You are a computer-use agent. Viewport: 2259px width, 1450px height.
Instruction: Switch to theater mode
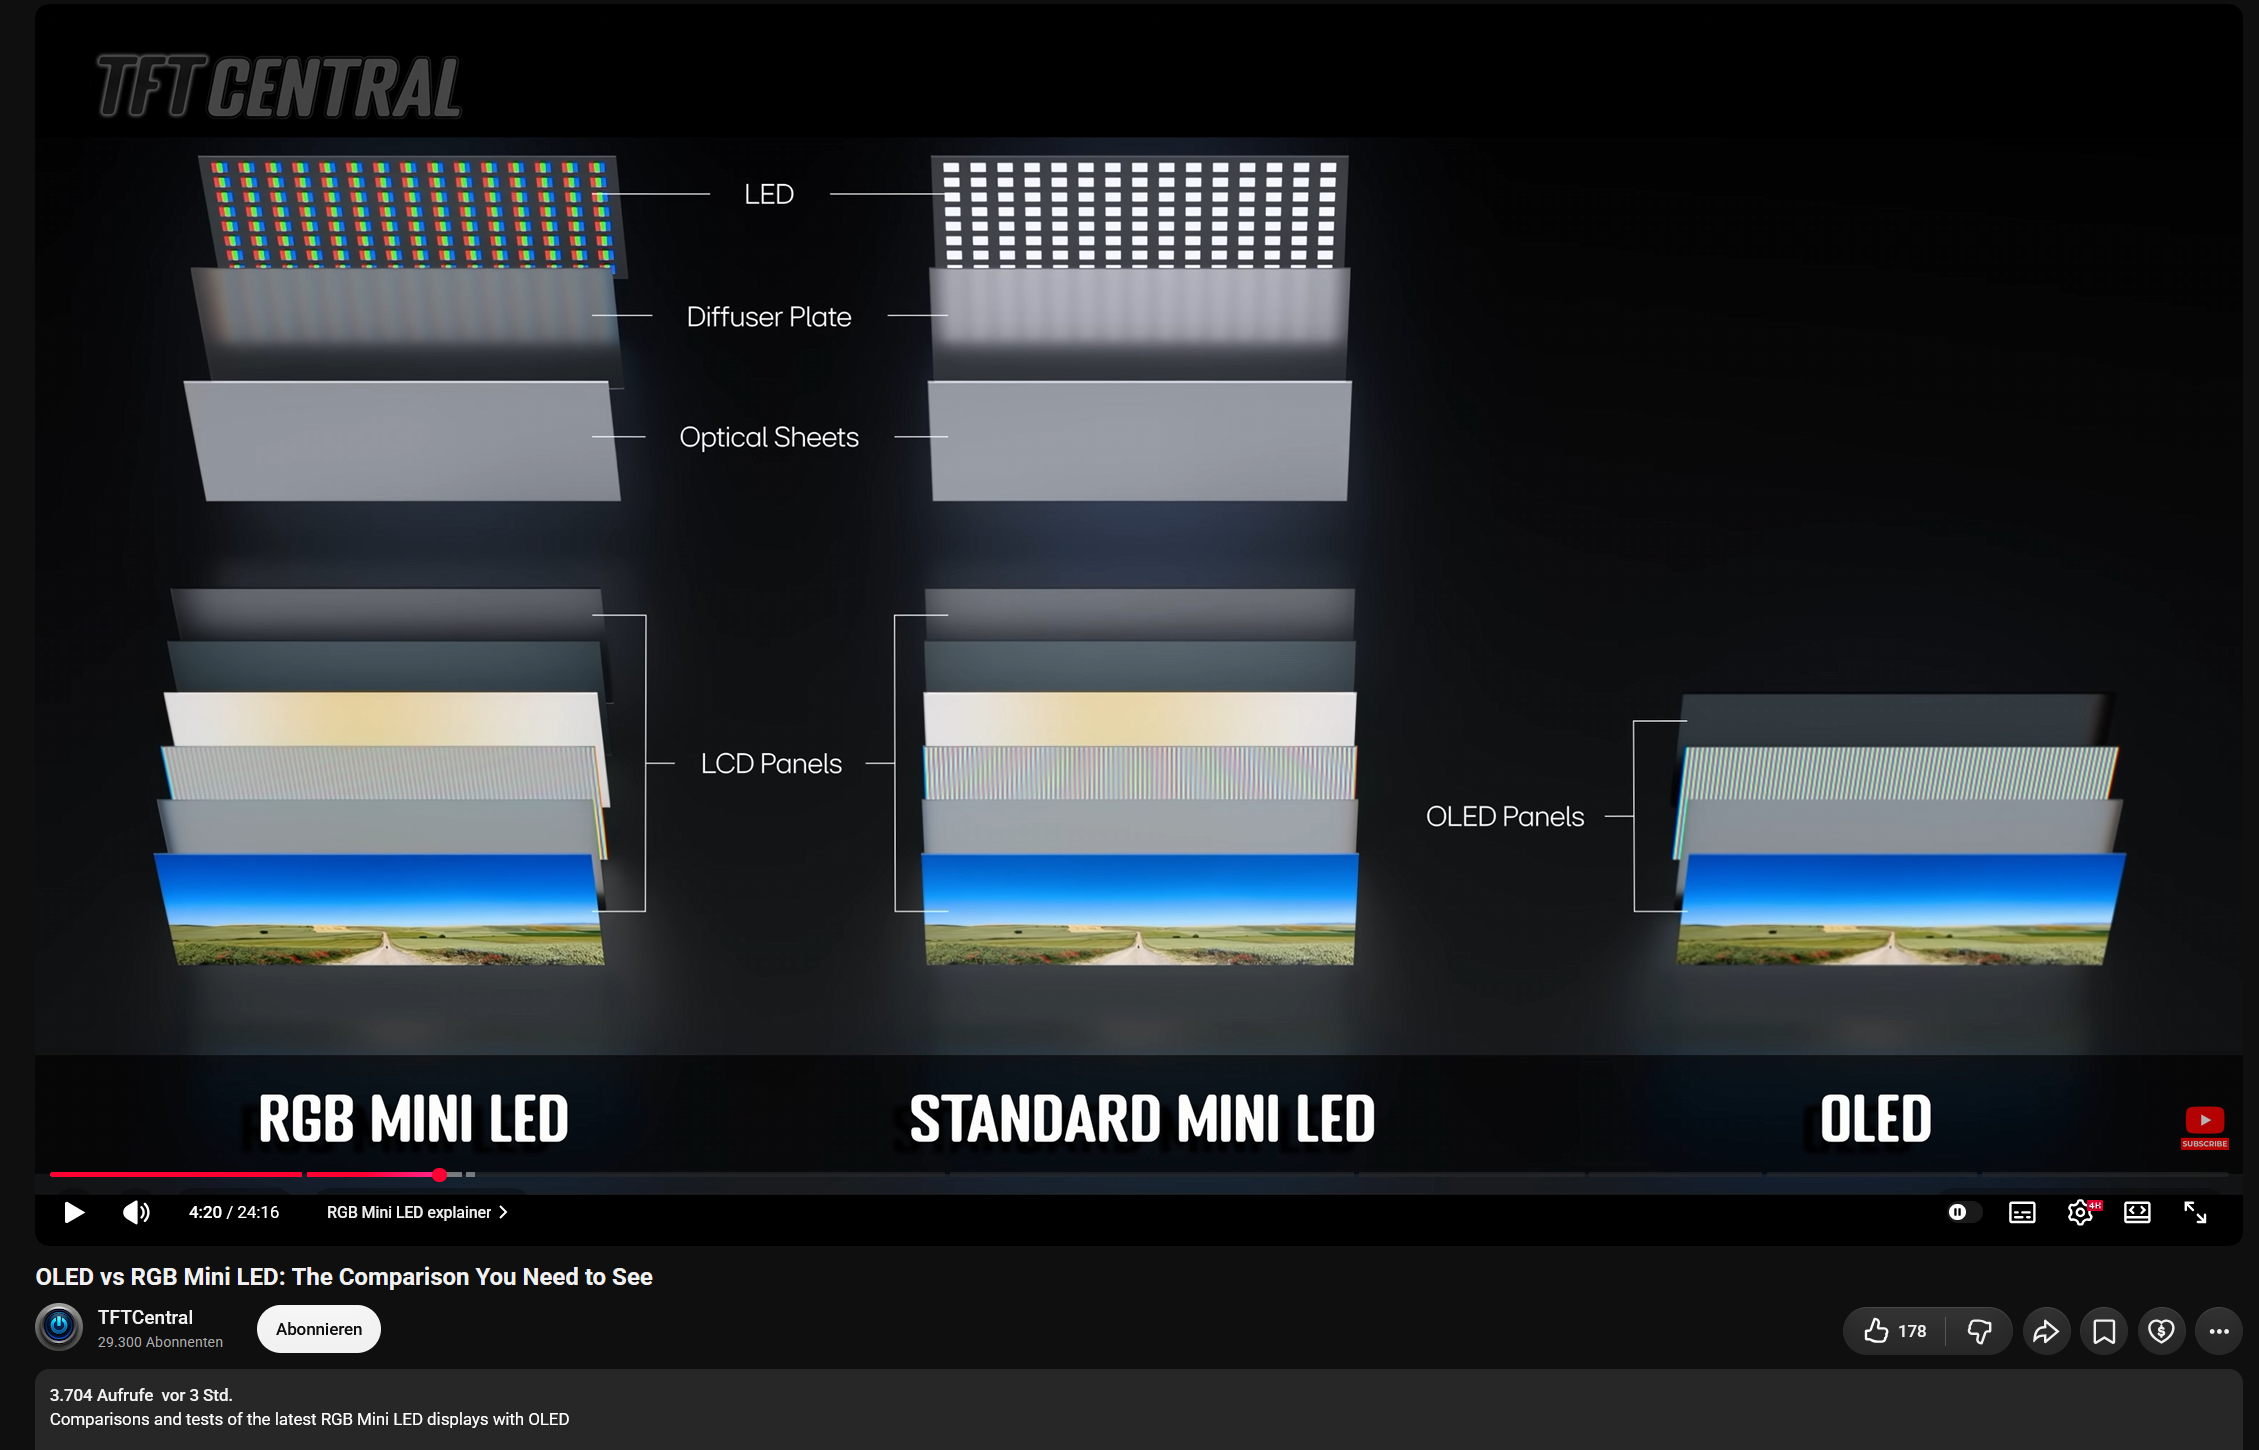(x=2137, y=1212)
